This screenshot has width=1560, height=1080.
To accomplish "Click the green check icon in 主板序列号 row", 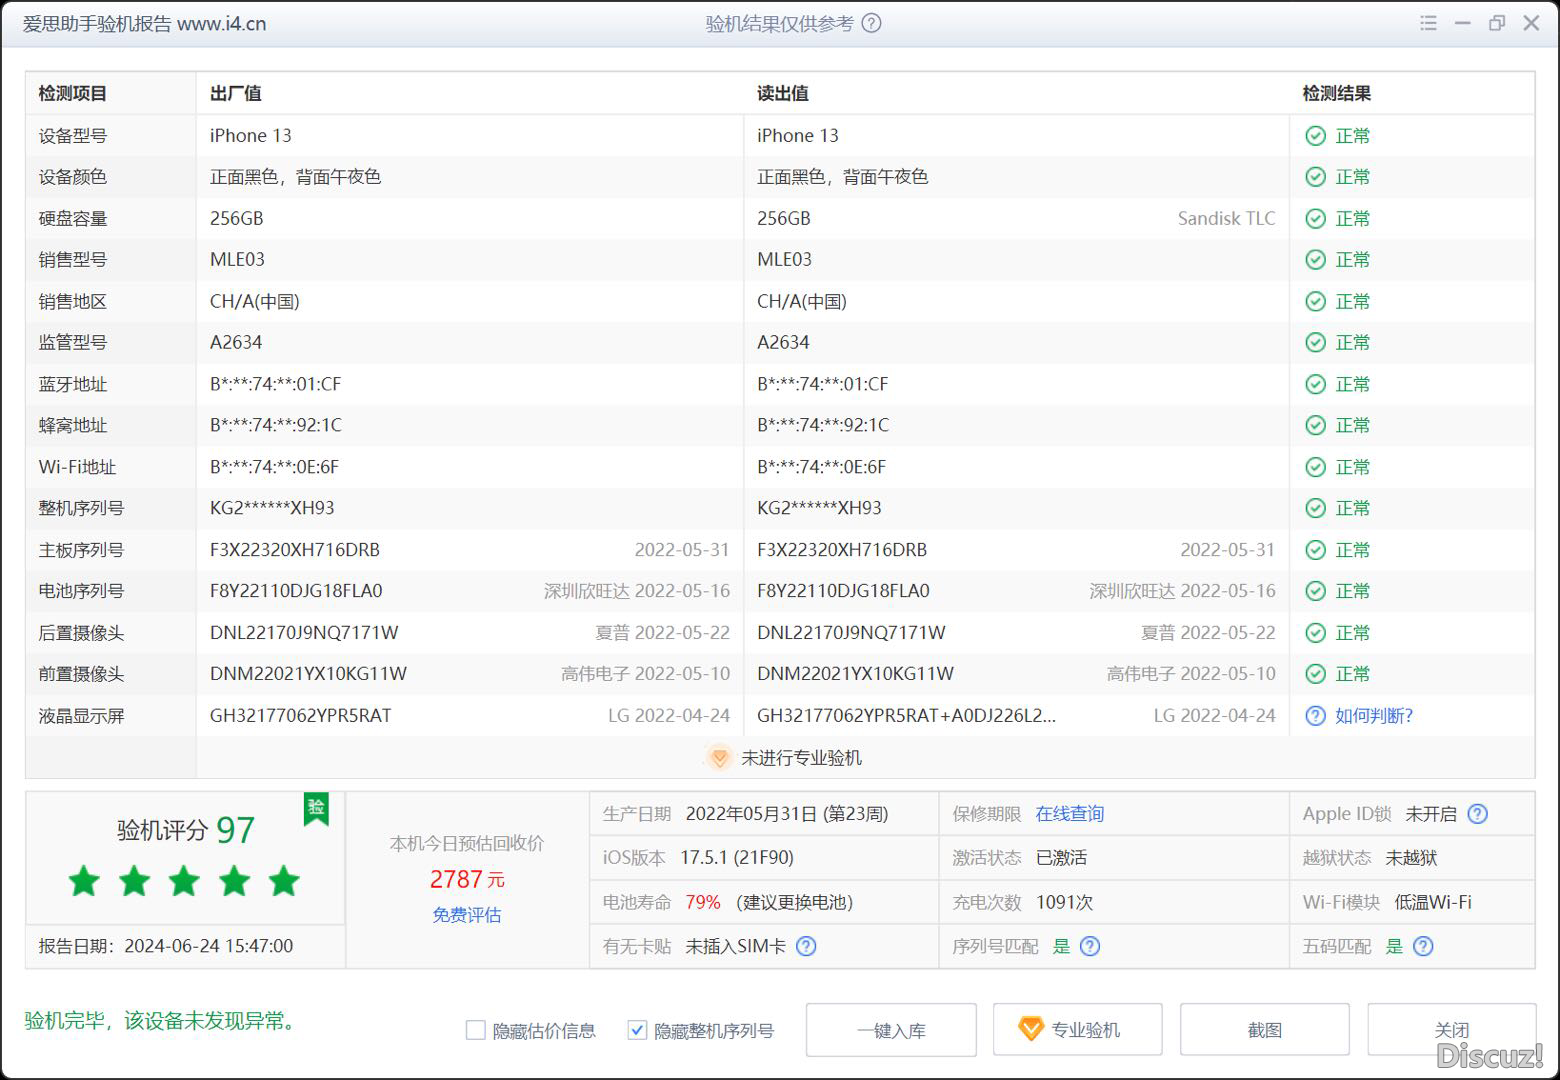I will (x=1315, y=551).
